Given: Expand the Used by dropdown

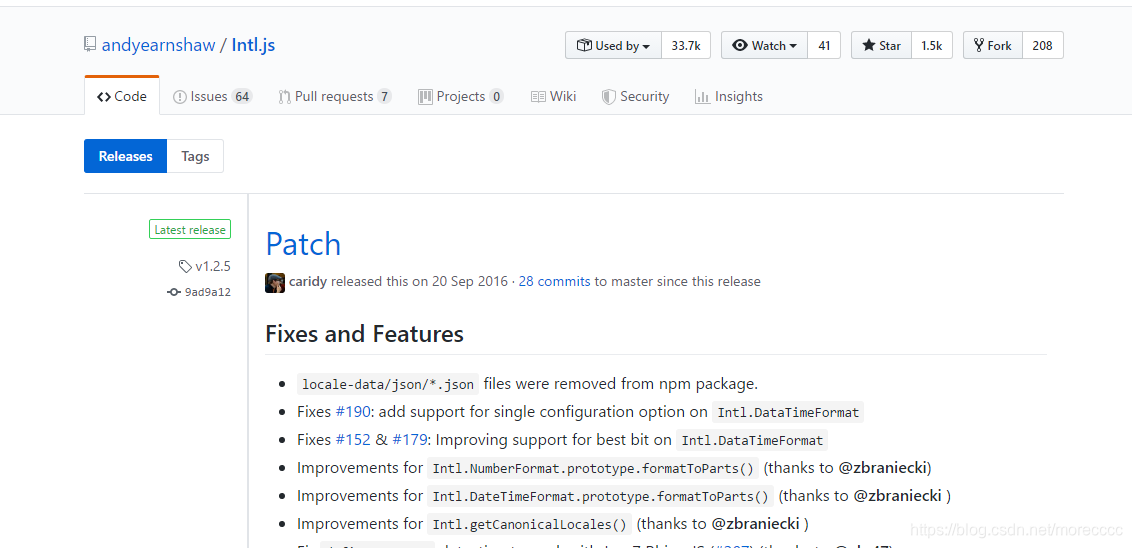Looking at the screenshot, I should [x=614, y=45].
